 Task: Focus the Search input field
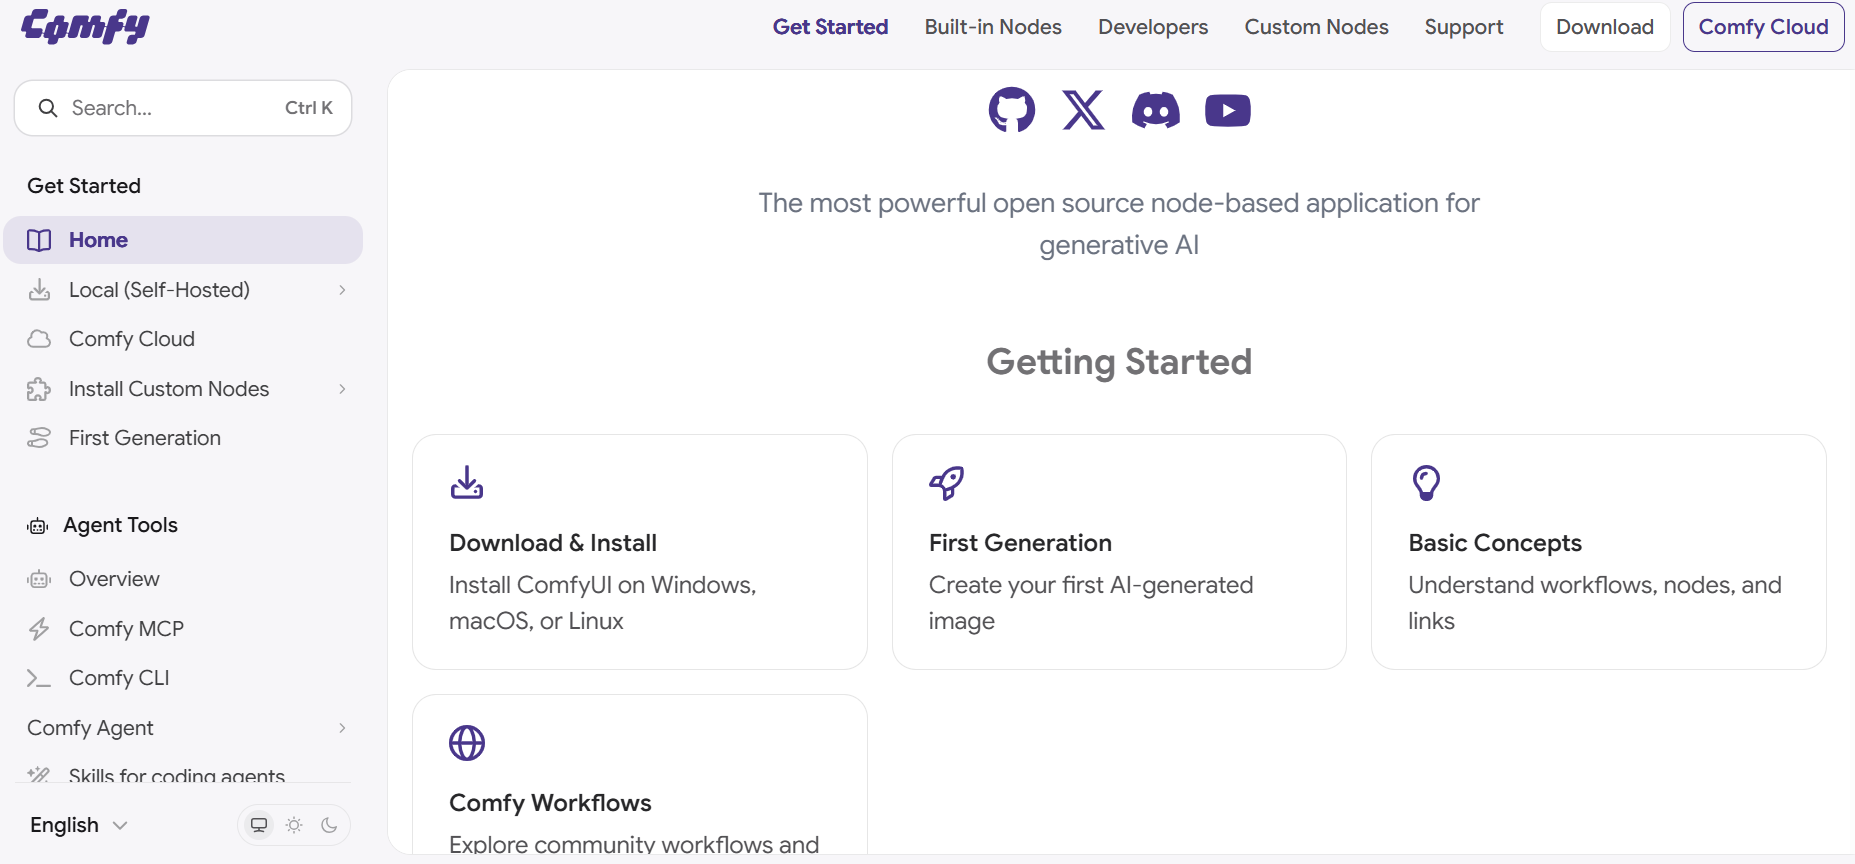[x=183, y=108]
